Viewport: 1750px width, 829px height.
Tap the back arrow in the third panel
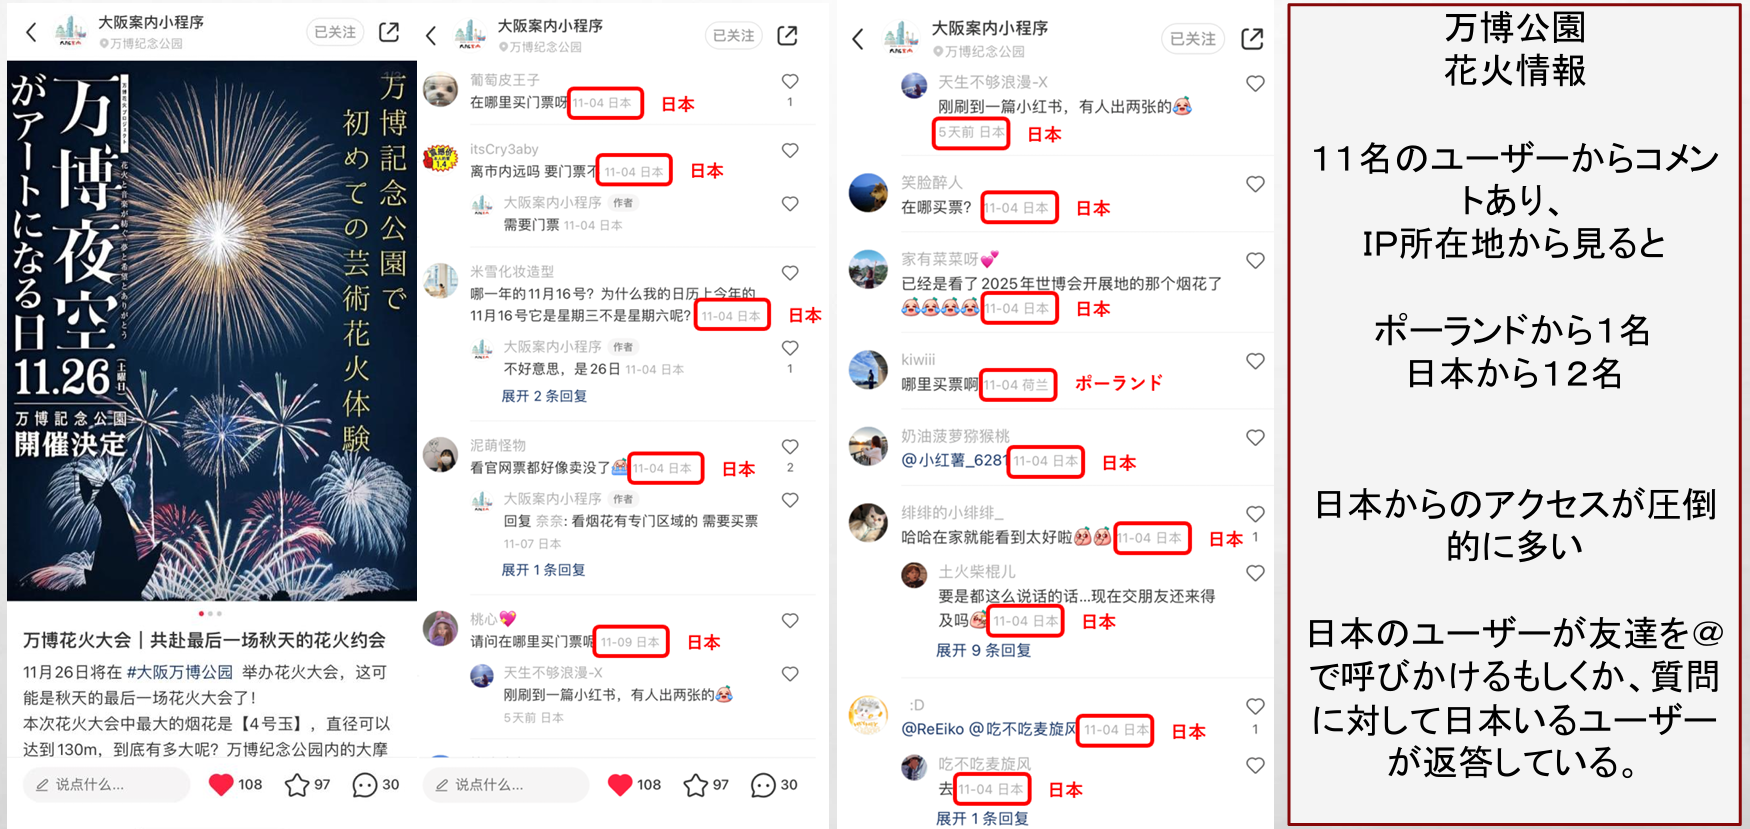click(857, 39)
